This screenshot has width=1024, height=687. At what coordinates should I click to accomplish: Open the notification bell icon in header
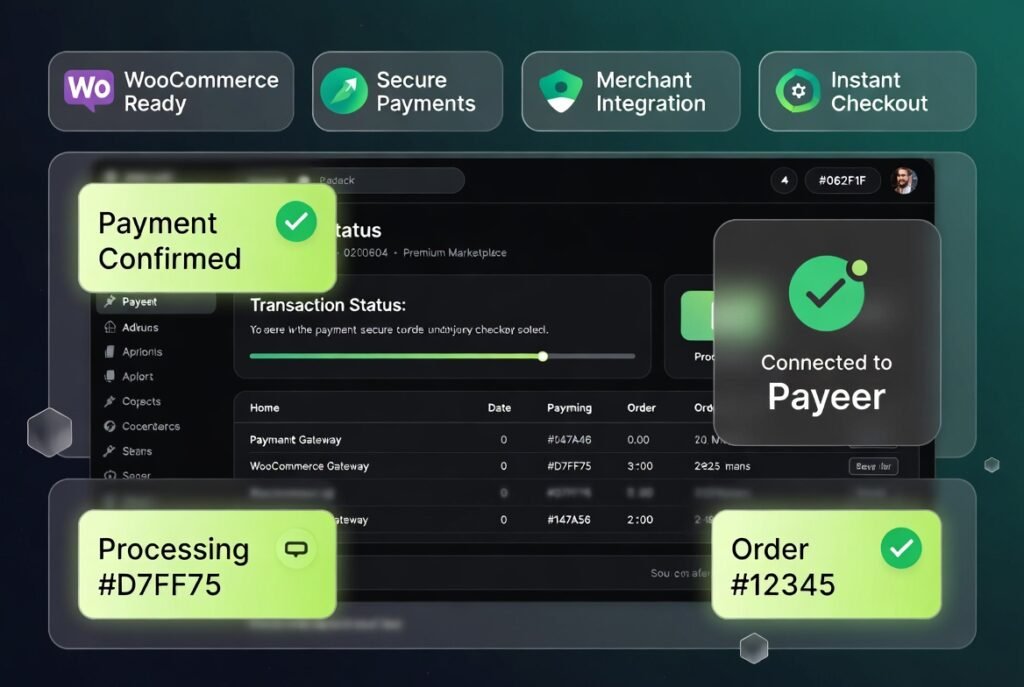pos(784,180)
